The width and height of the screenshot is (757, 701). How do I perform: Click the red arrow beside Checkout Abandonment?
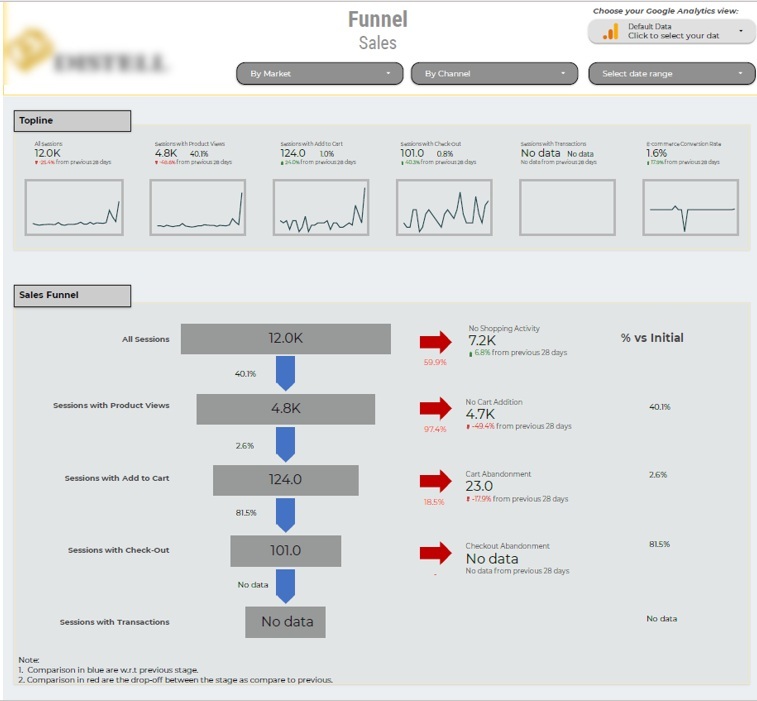[x=435, y=553]
